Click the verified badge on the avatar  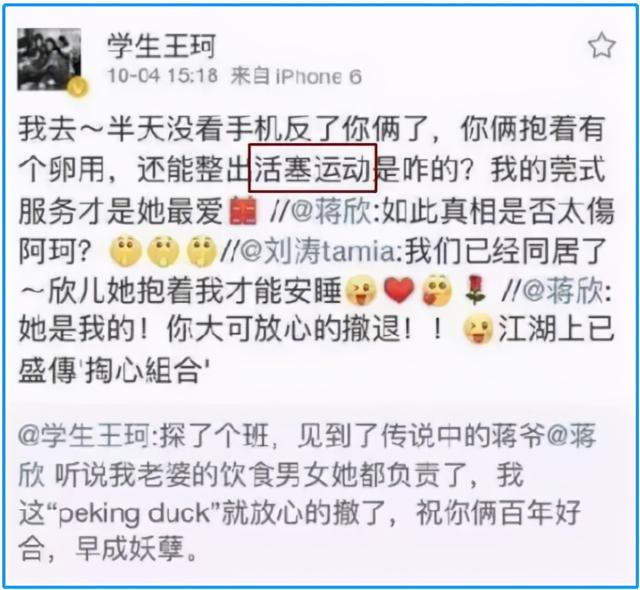[x=78, y=87]
